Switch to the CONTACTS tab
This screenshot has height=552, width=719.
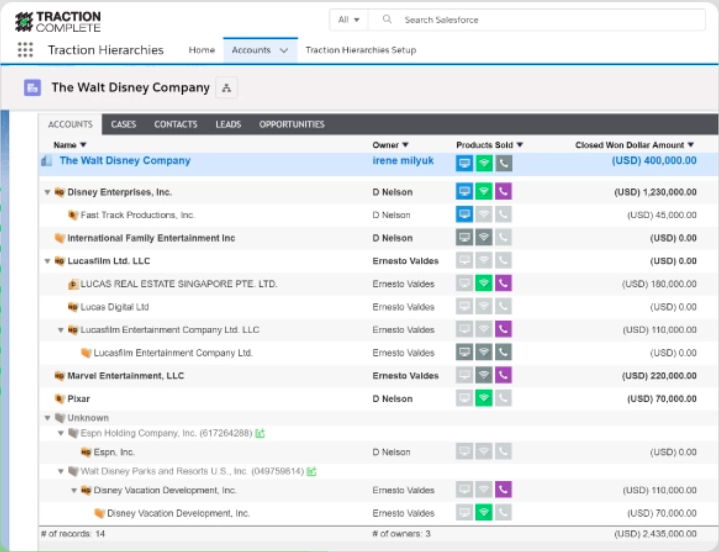click(176, 124)
